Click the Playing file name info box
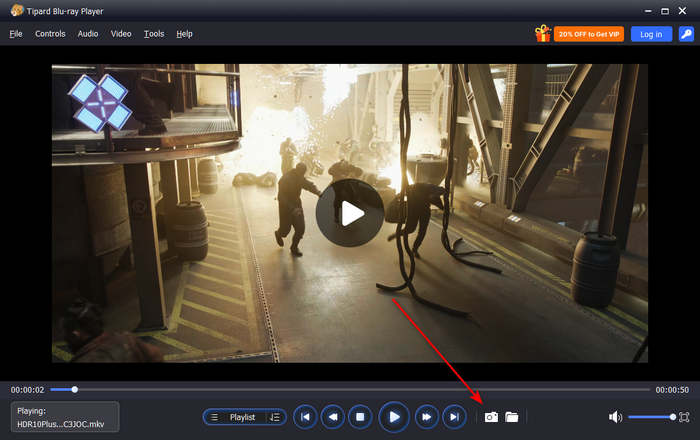The height and width of the screenshot is (440, 700). [65, 417]
